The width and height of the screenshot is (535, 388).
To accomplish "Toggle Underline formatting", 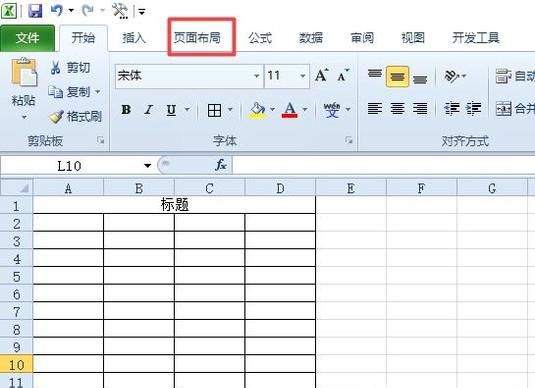I will coord(171,110).
